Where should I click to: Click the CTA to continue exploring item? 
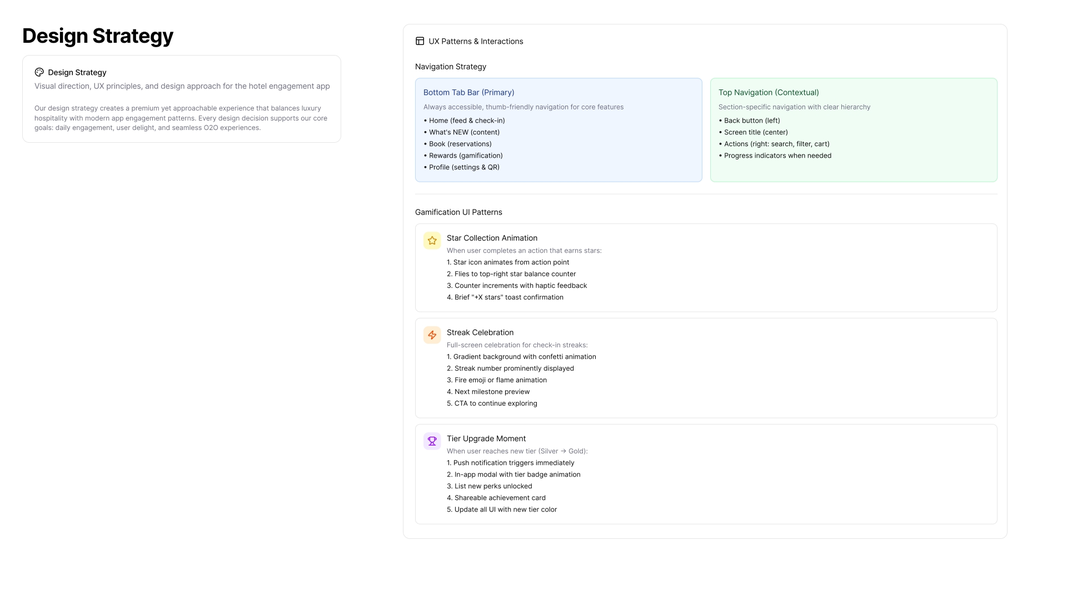pyautogui.click(x=495, y=404)
